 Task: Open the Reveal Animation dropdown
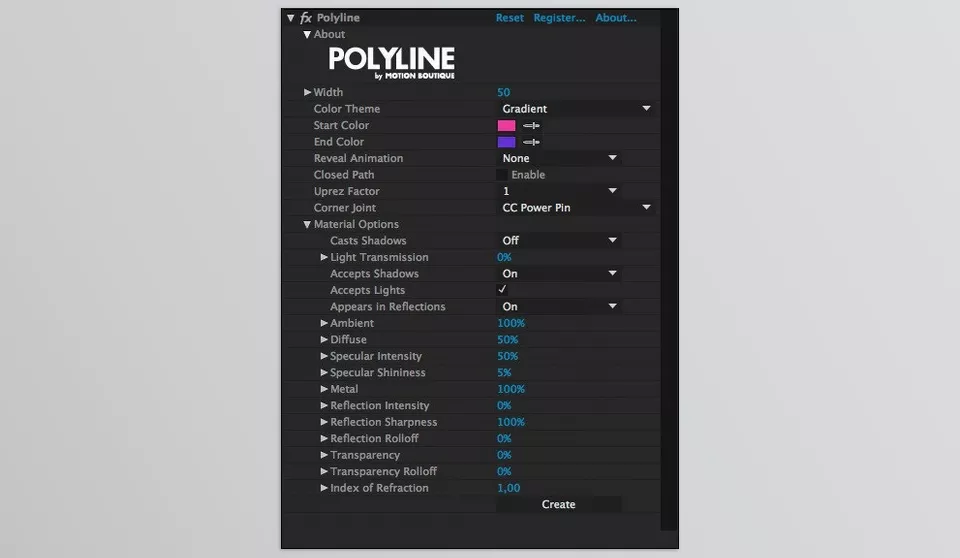(x=558, y=158)
